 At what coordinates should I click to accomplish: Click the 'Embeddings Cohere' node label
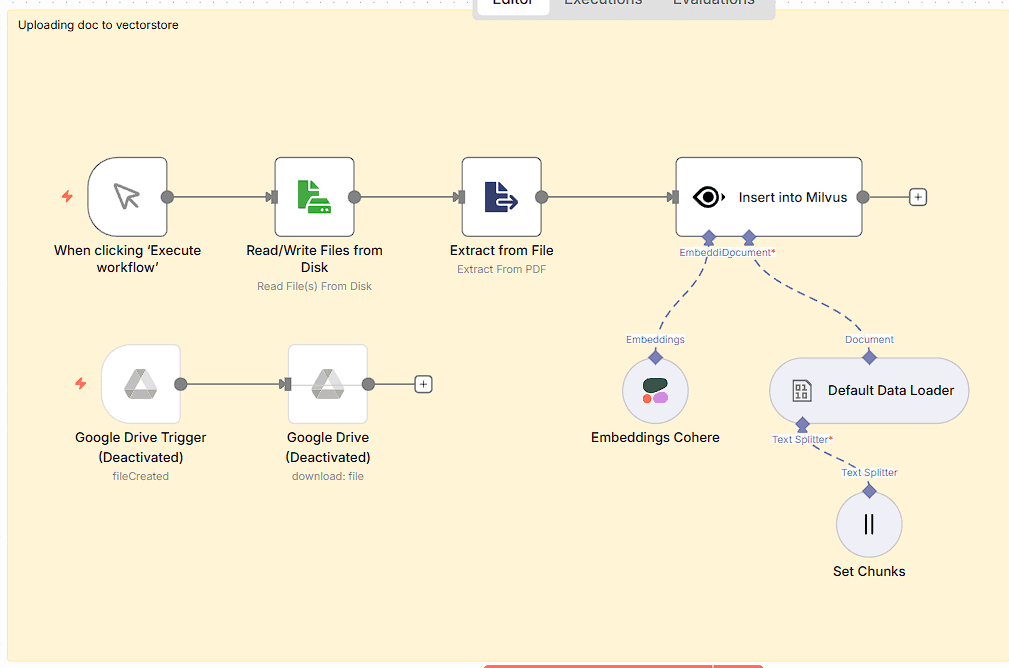[x=655, y=438]
